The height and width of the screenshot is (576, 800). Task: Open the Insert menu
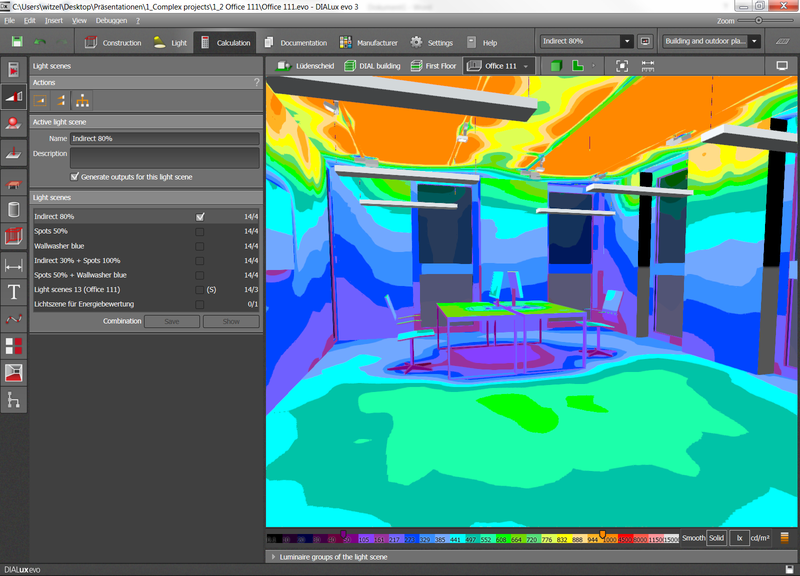click(x=52, y=18)
